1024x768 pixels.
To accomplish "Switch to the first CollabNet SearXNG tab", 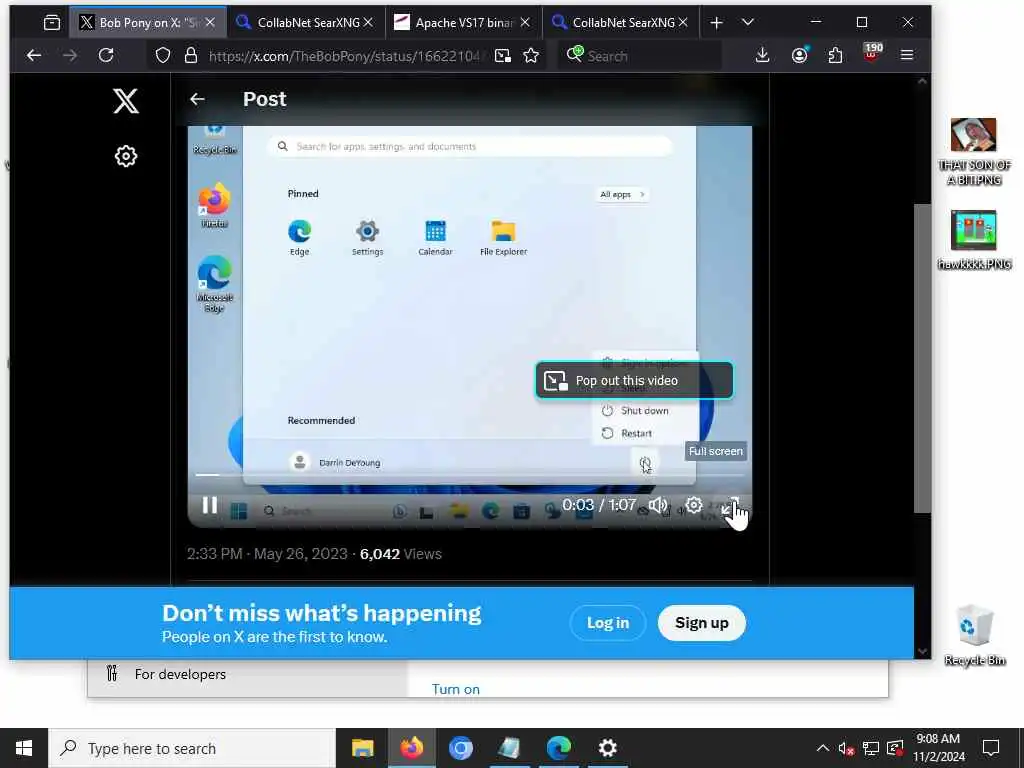I will click(x=304, y=23).
